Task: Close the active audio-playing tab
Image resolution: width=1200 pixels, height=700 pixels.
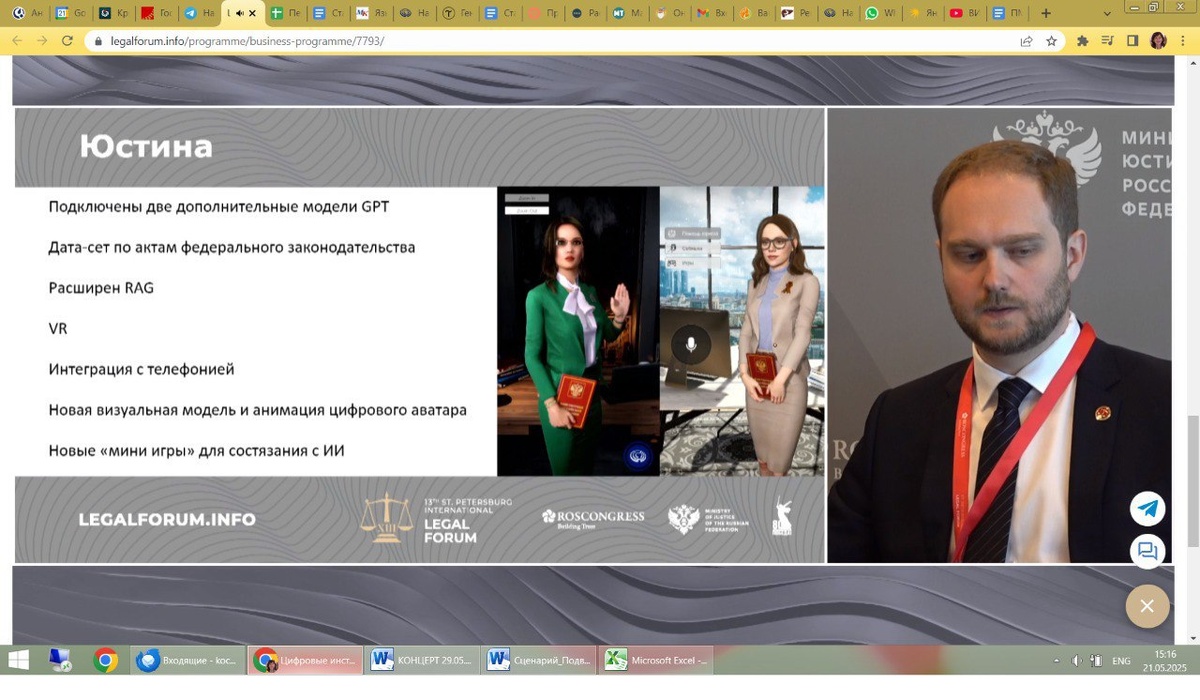Action: tap(253, 13)
